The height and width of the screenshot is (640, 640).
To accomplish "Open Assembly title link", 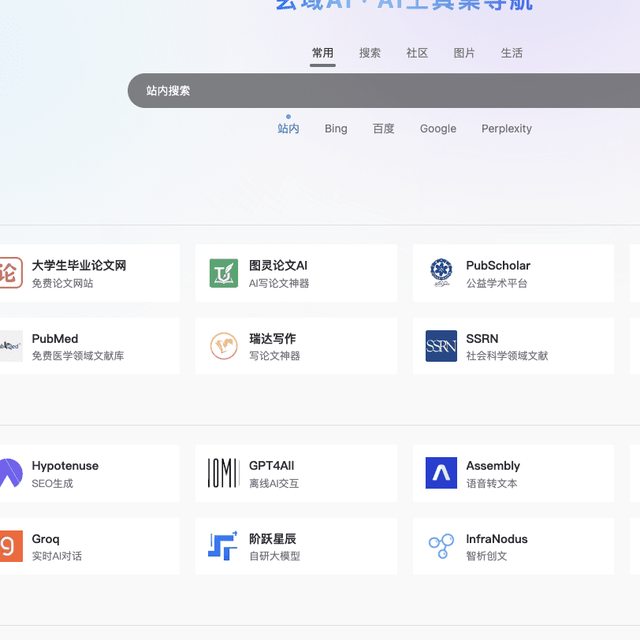I will pyautogui.click(x=493, y=466).
